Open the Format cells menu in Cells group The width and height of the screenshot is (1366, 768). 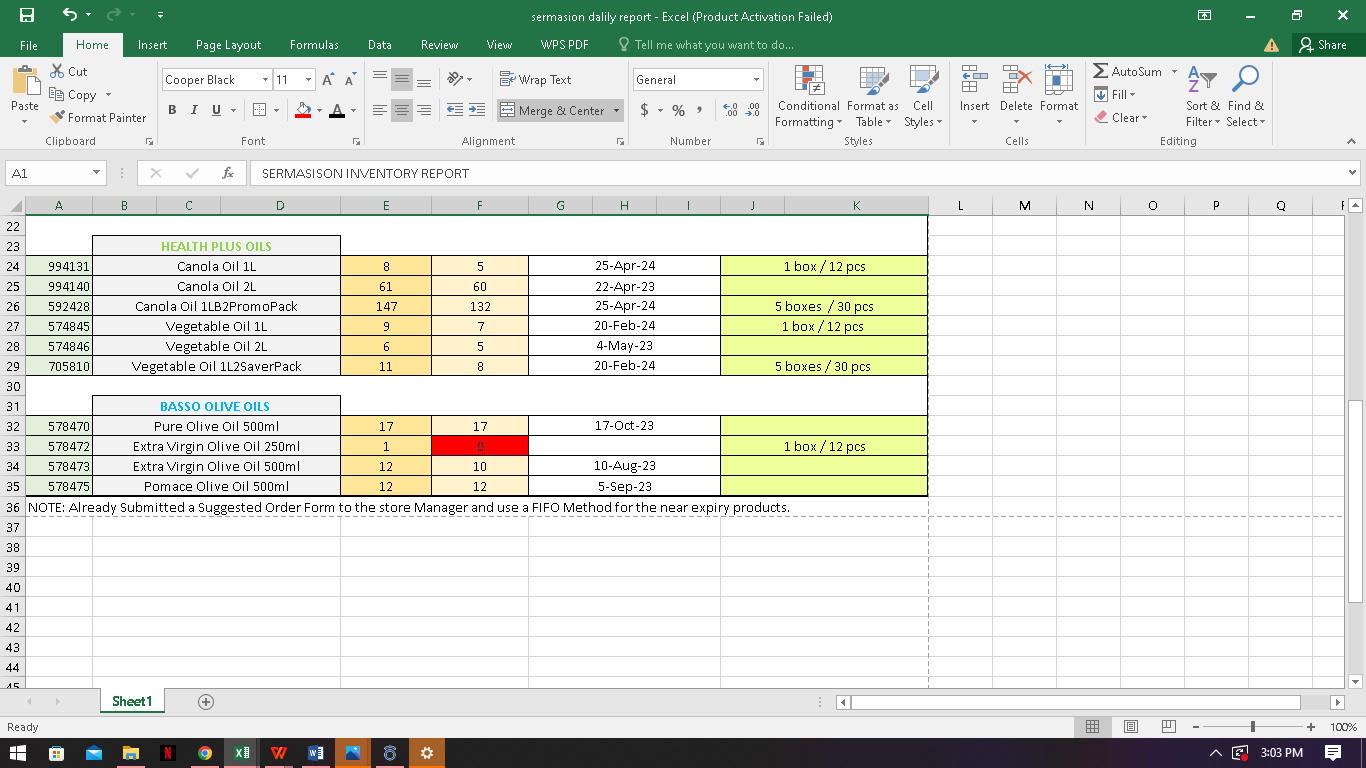(x=1059, y=97)
